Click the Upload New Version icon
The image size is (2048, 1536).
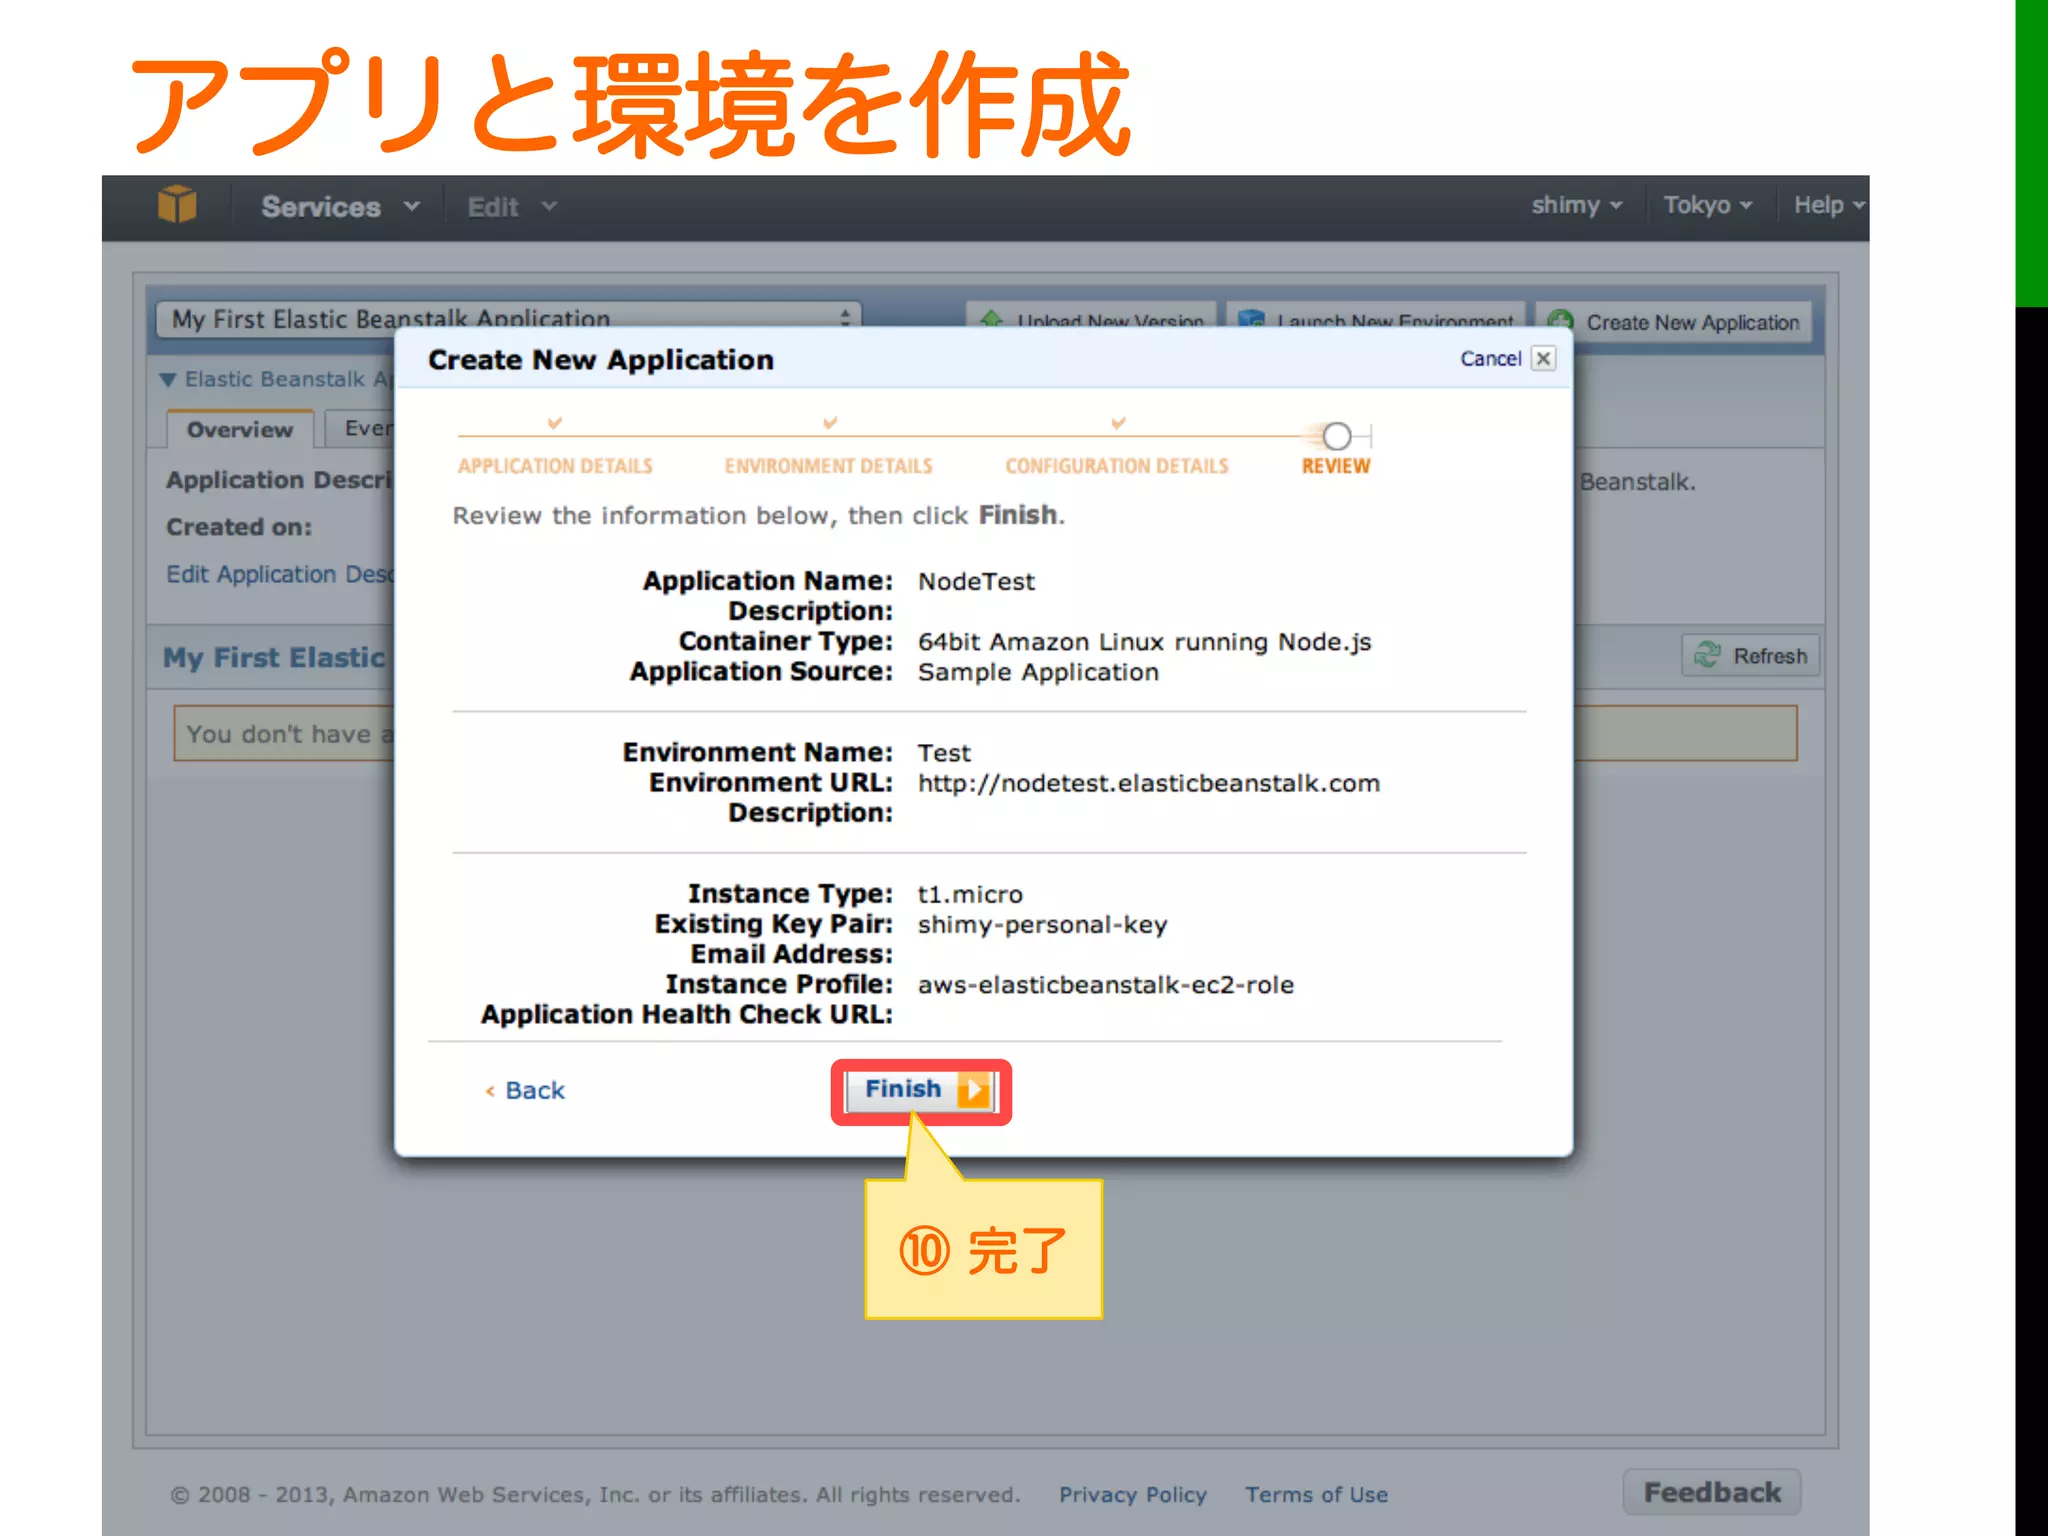(x=991, y=320)
